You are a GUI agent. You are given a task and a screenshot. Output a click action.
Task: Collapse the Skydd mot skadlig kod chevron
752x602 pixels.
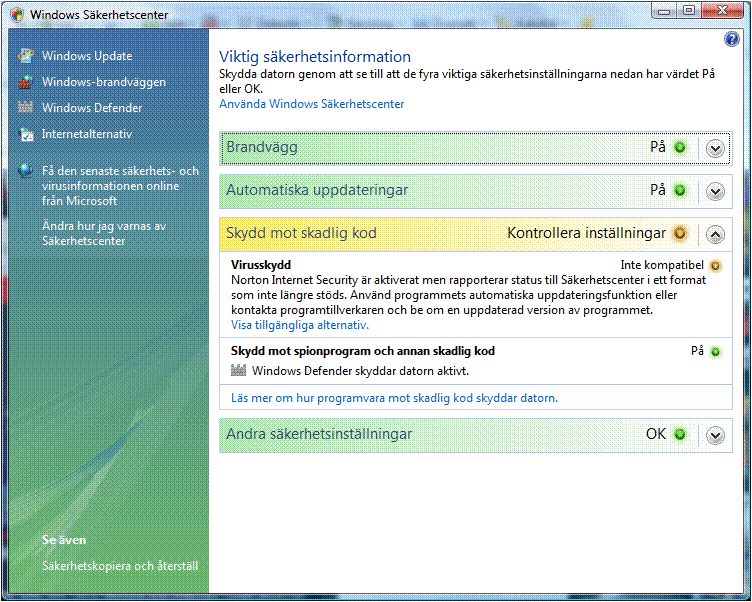[x=715, y=235]
